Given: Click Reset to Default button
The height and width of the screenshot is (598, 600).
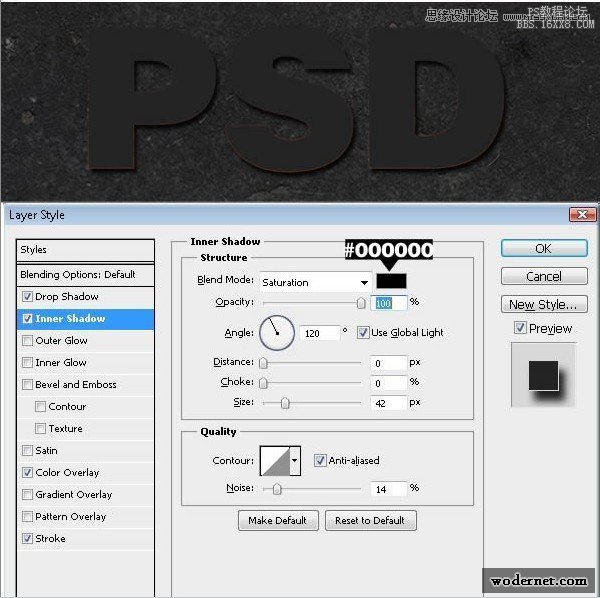Looking at the screenshot, I should (370, 520).
